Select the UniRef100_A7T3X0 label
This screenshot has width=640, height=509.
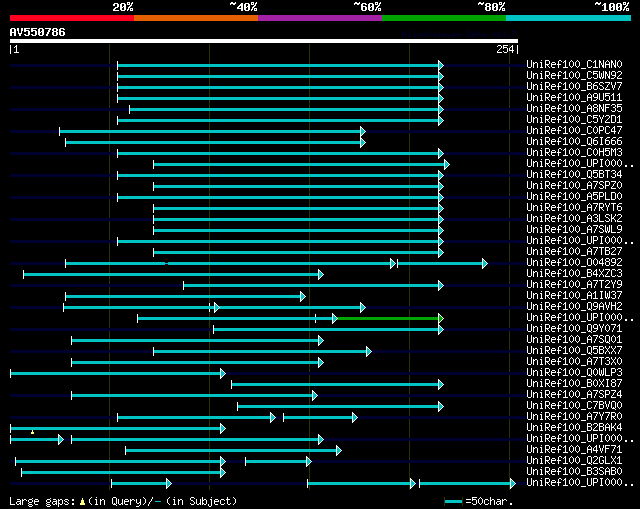tap(574, 362)
